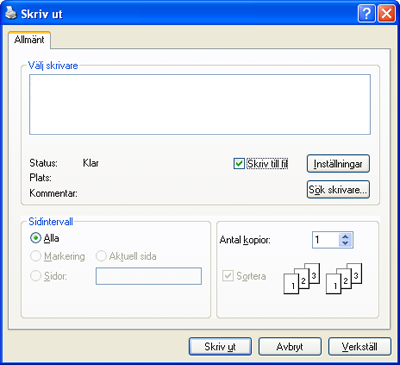Focus the Sidor page range field

149,276
